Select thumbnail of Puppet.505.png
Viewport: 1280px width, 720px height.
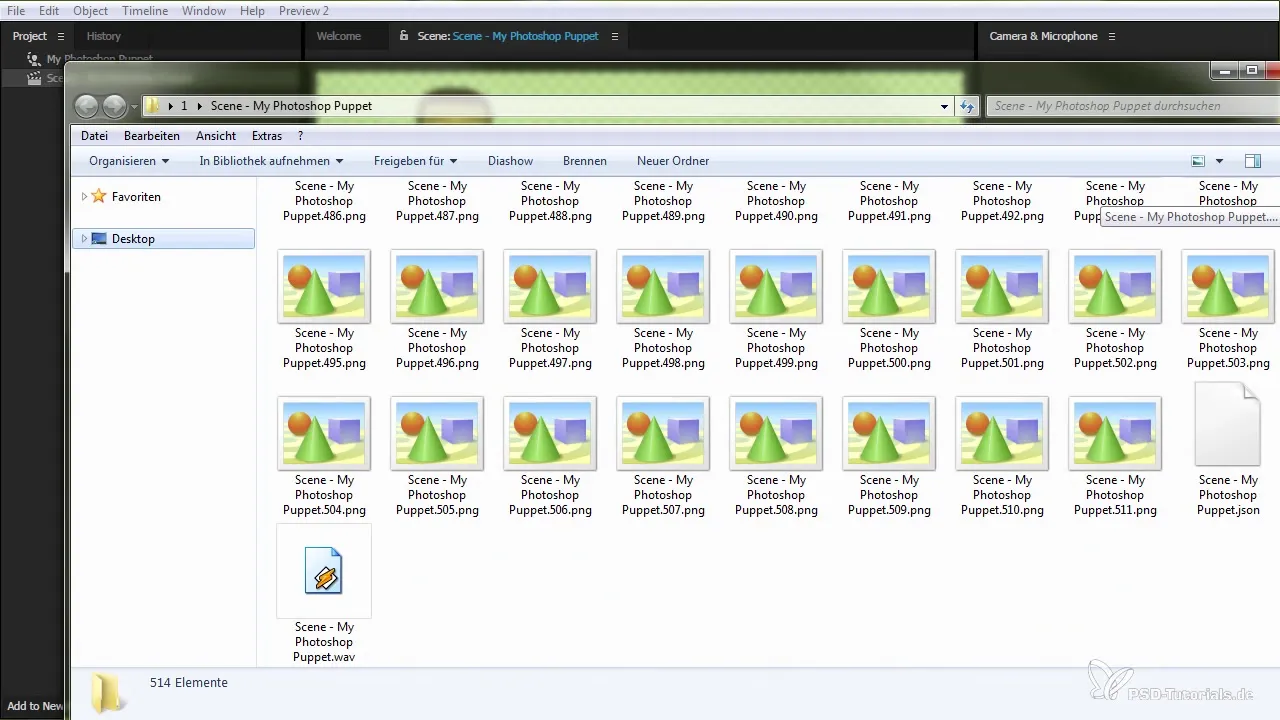click(x=437, y=433)
